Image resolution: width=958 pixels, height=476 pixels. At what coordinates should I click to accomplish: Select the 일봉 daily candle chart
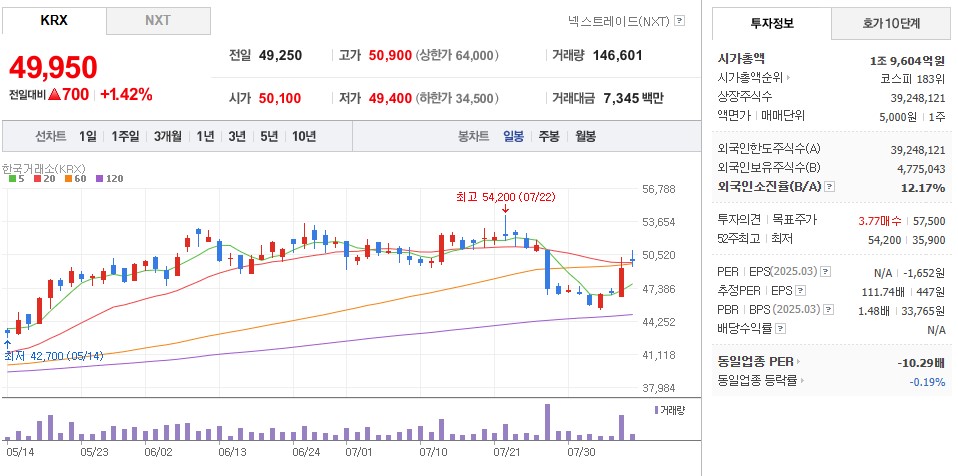pyautogui.click(x=513, y=136)
